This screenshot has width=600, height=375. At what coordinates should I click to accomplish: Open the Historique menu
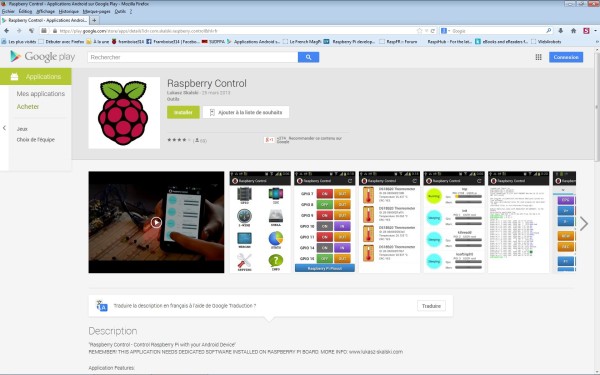point(69,11)
